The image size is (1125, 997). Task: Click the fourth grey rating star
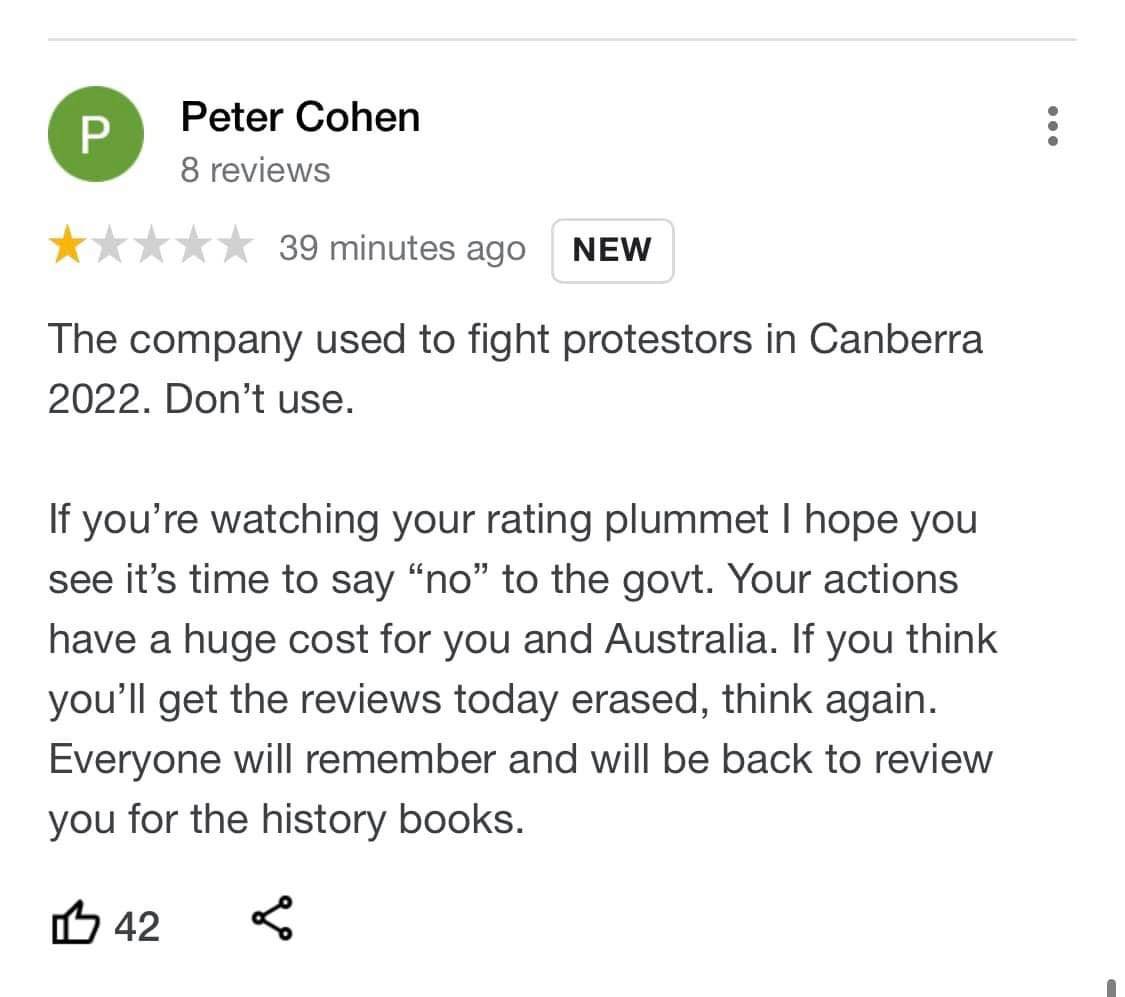pyautogui.click(x=193, y=245)
